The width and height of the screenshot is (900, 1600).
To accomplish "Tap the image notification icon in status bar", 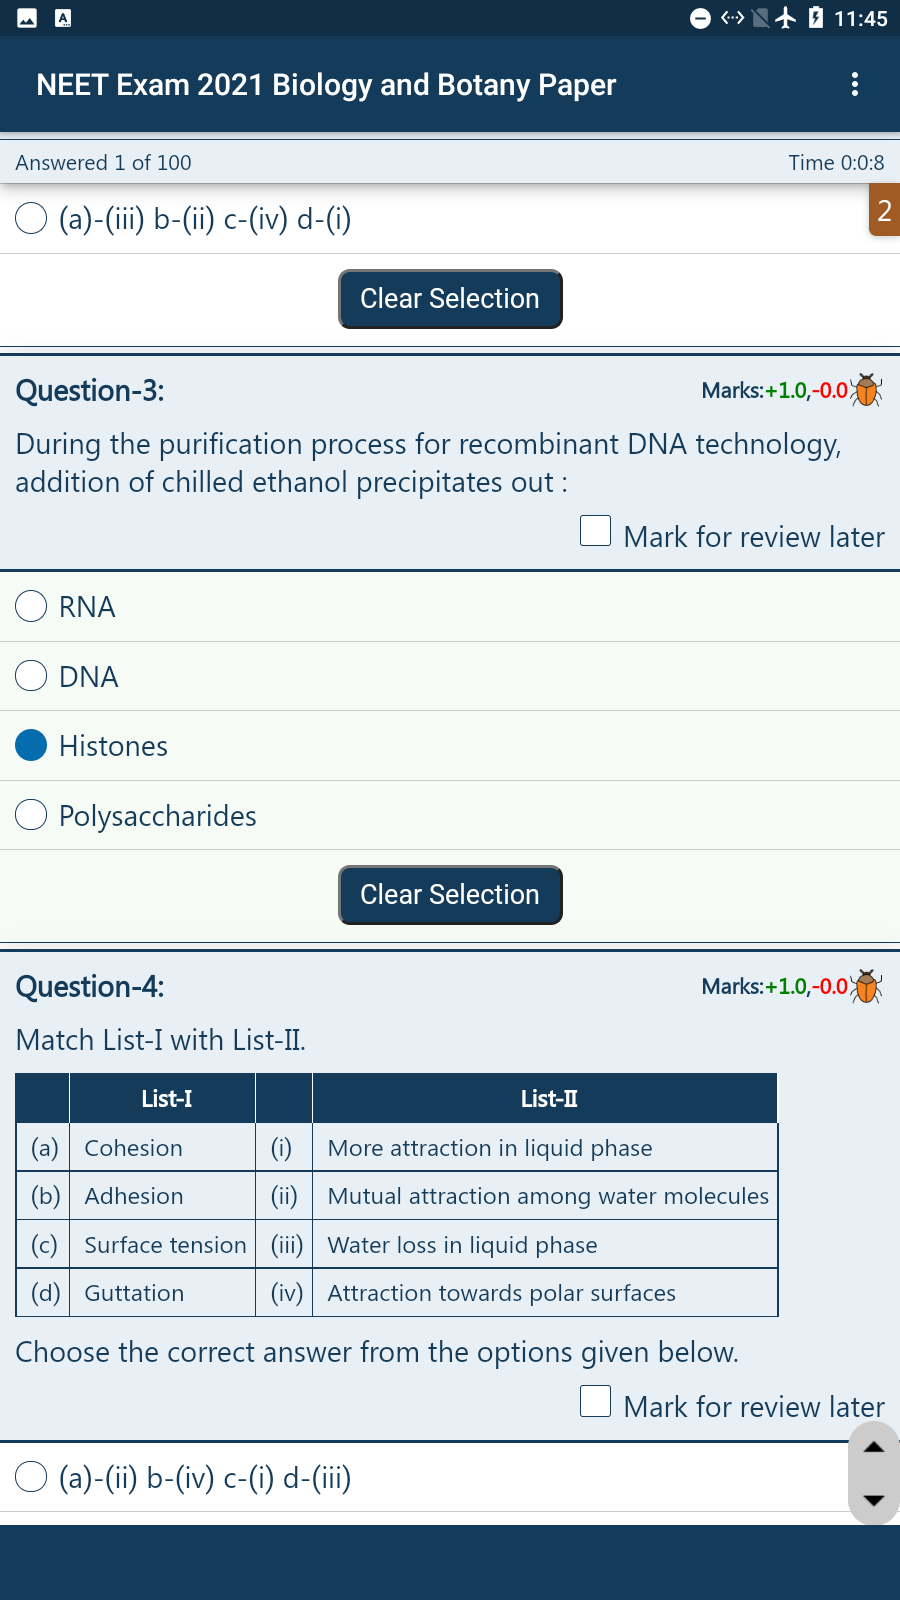I will pos(27,18).
